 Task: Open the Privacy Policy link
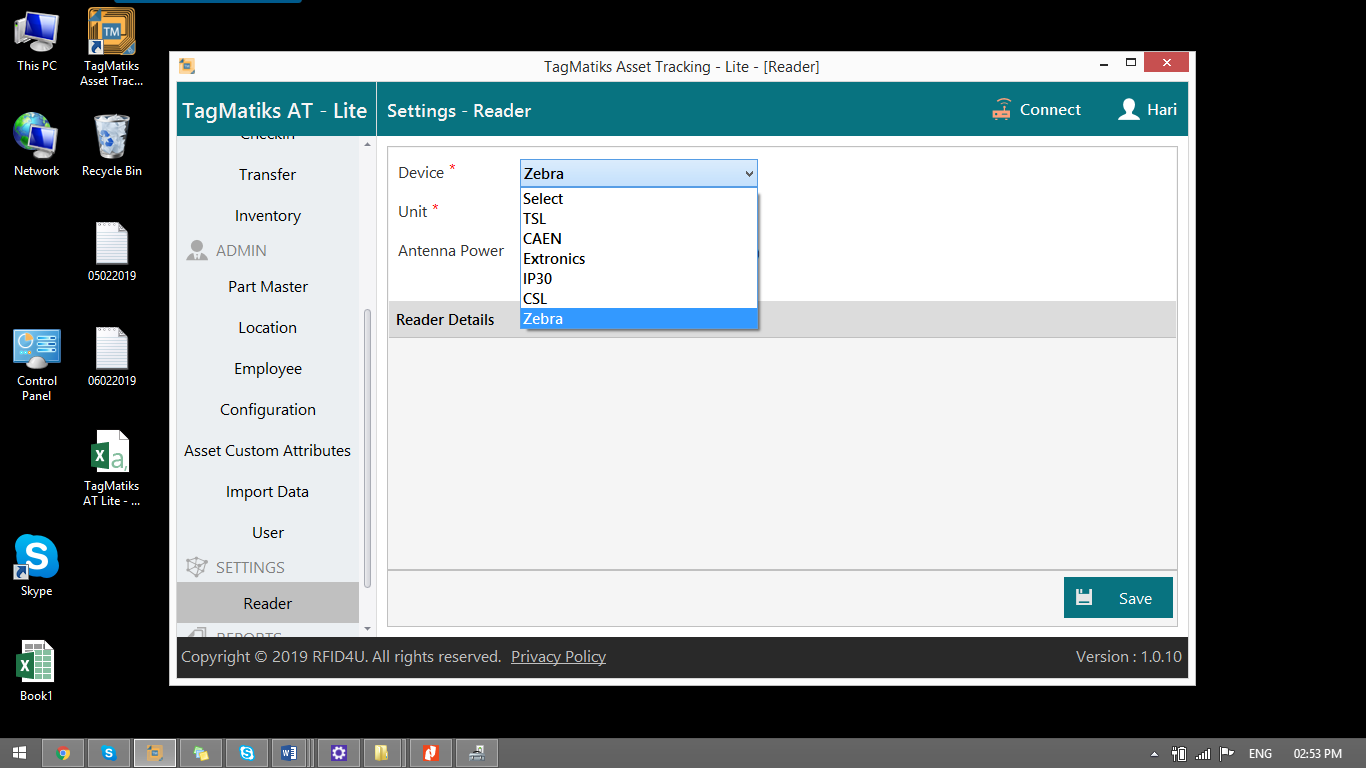click(558, 657)
